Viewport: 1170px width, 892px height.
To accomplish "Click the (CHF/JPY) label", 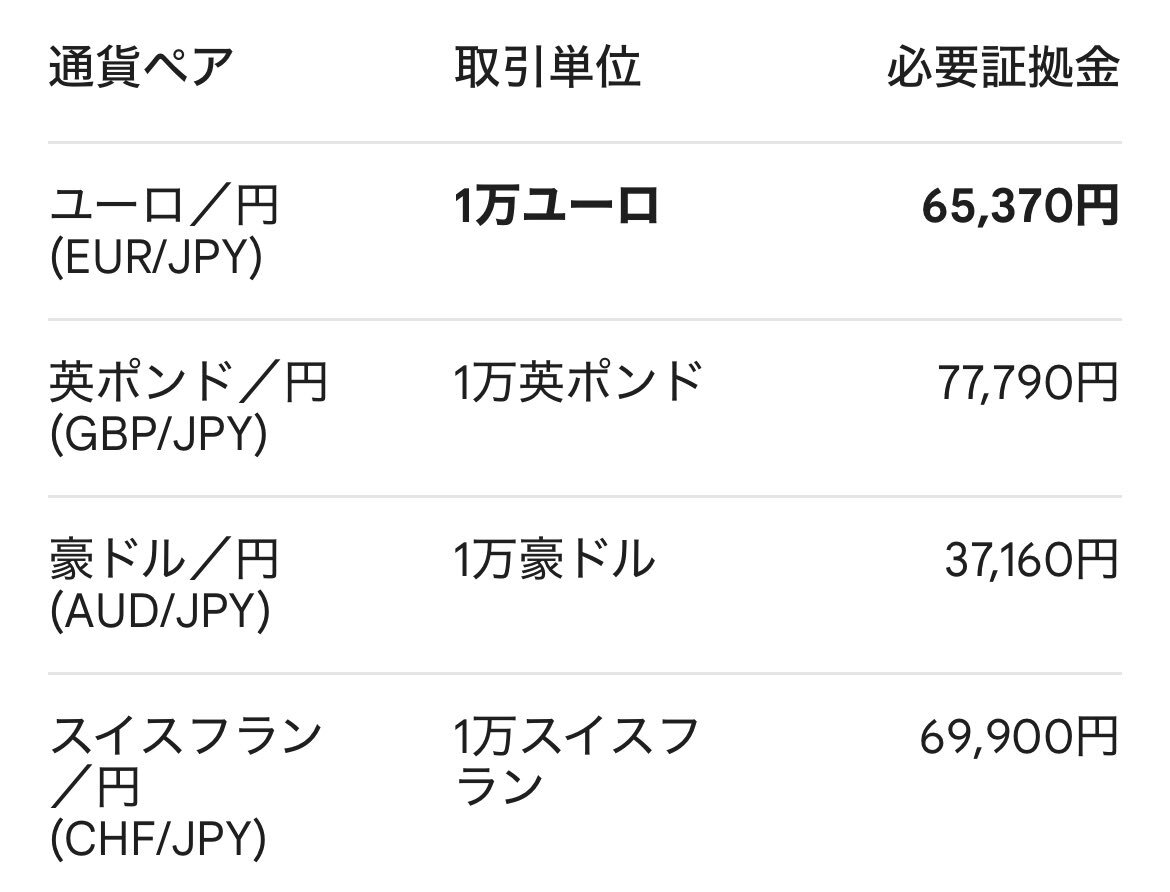I will pos(158,839).
